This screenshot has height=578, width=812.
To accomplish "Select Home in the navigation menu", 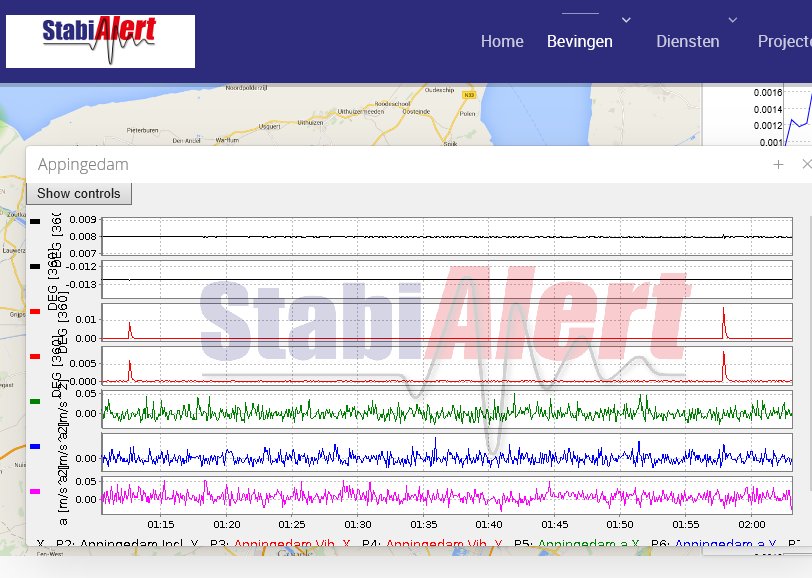I will coord(502,41).
